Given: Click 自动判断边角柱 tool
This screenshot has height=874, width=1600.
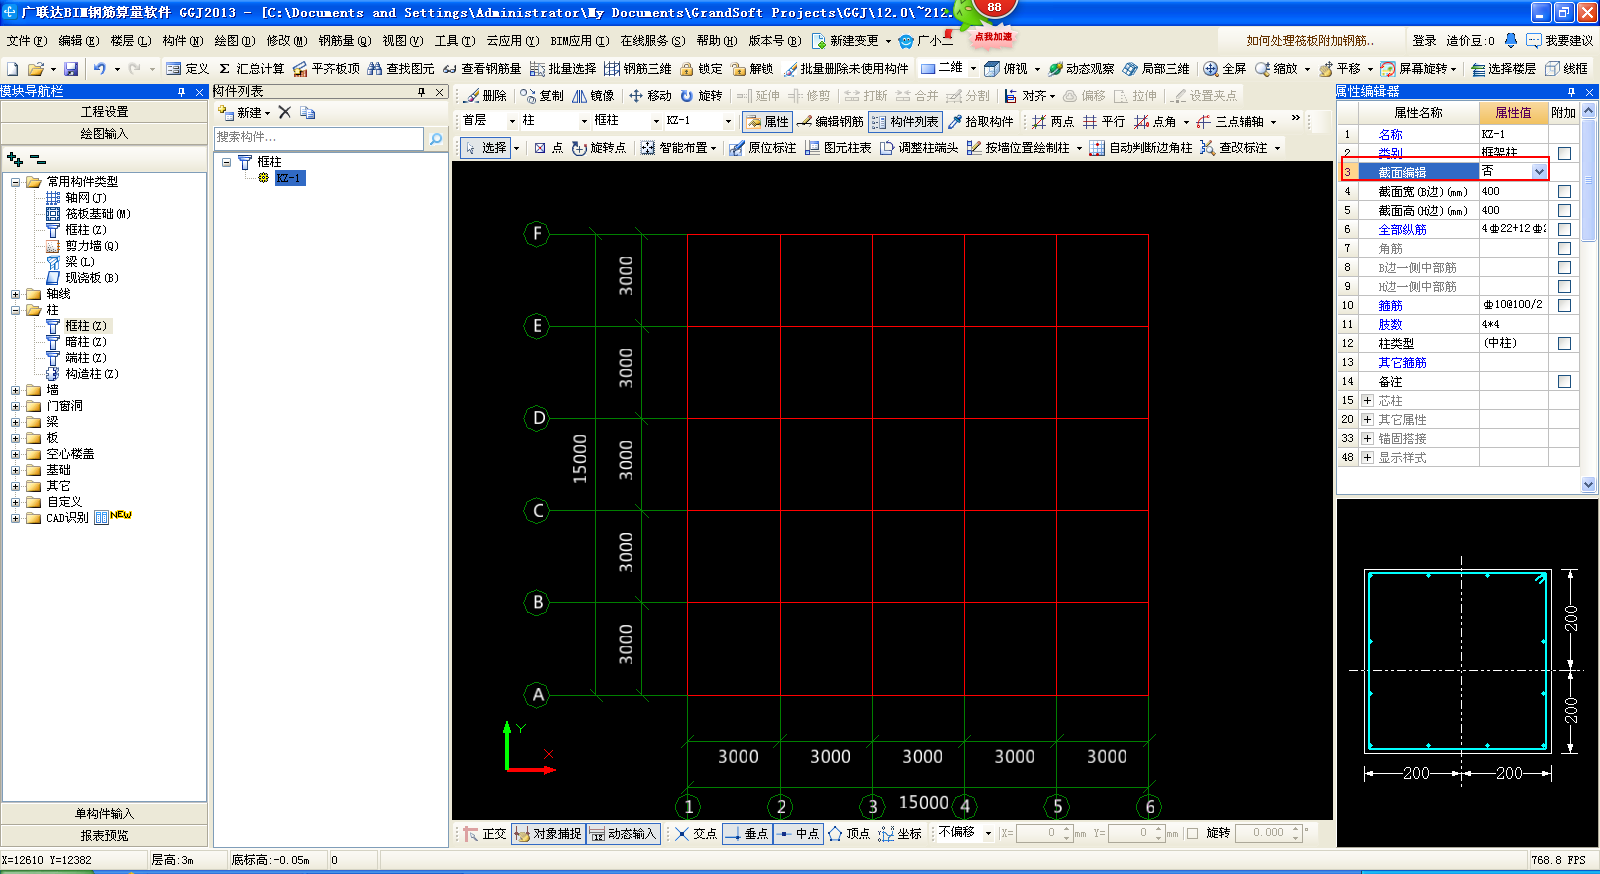Looking at the screenshot, I should coord(1140,148).
